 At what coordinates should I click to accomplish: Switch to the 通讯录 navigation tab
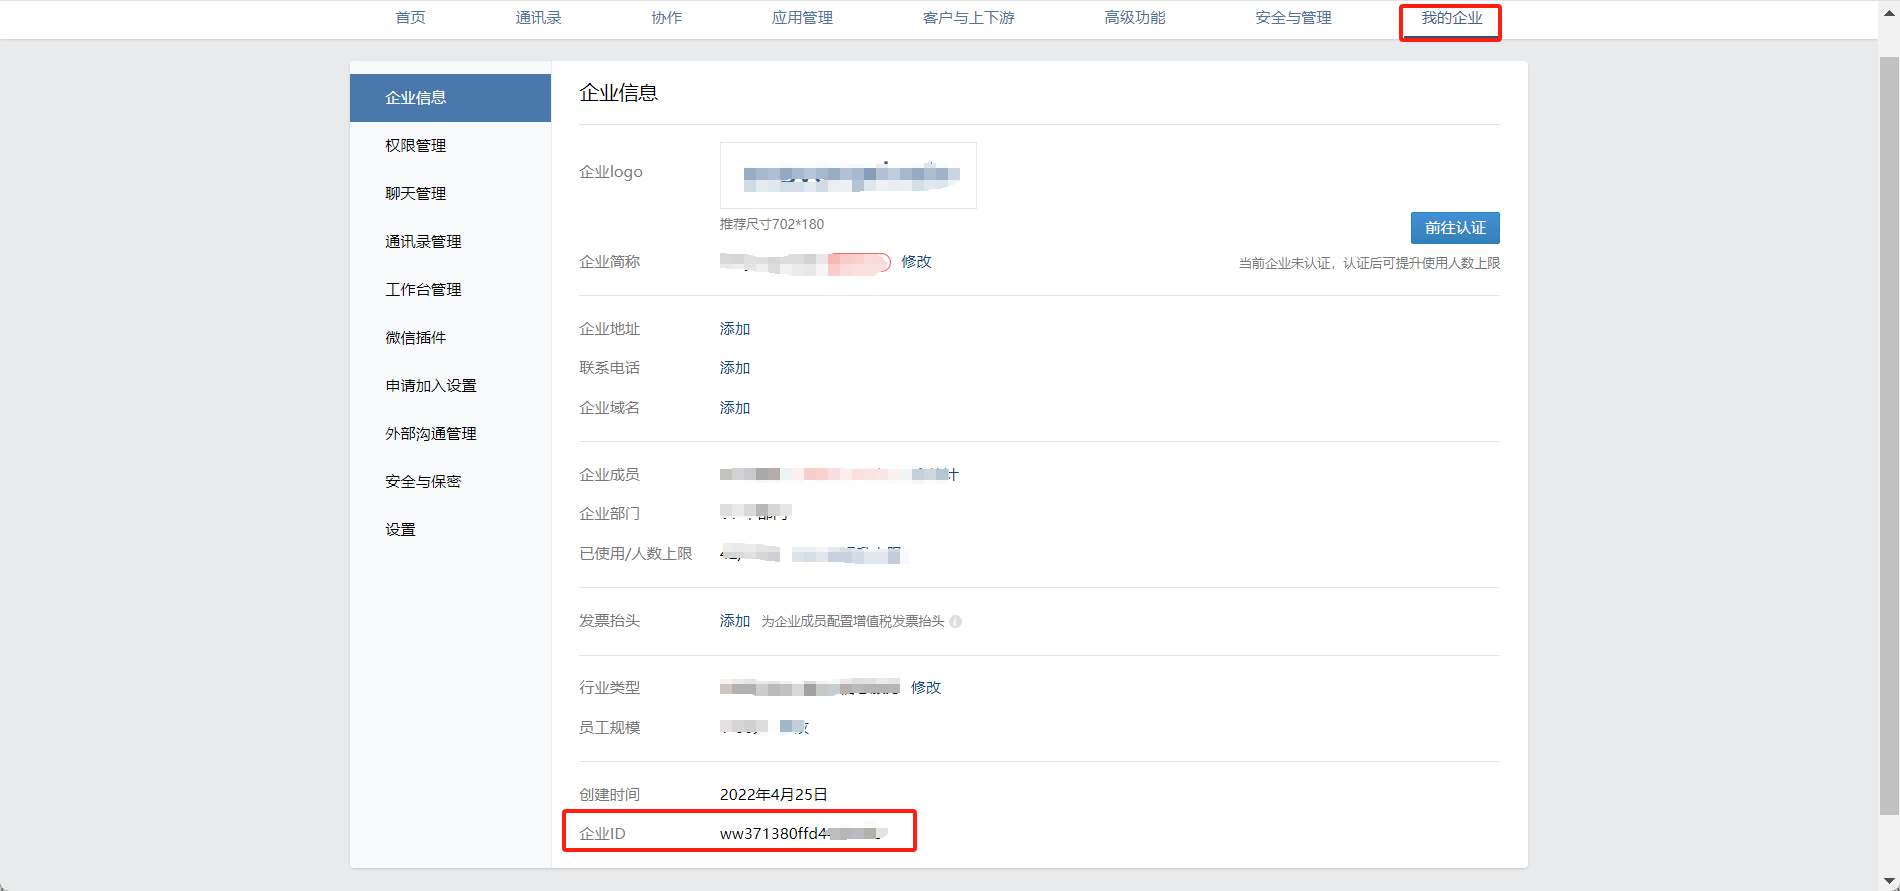tap(538, 18)
